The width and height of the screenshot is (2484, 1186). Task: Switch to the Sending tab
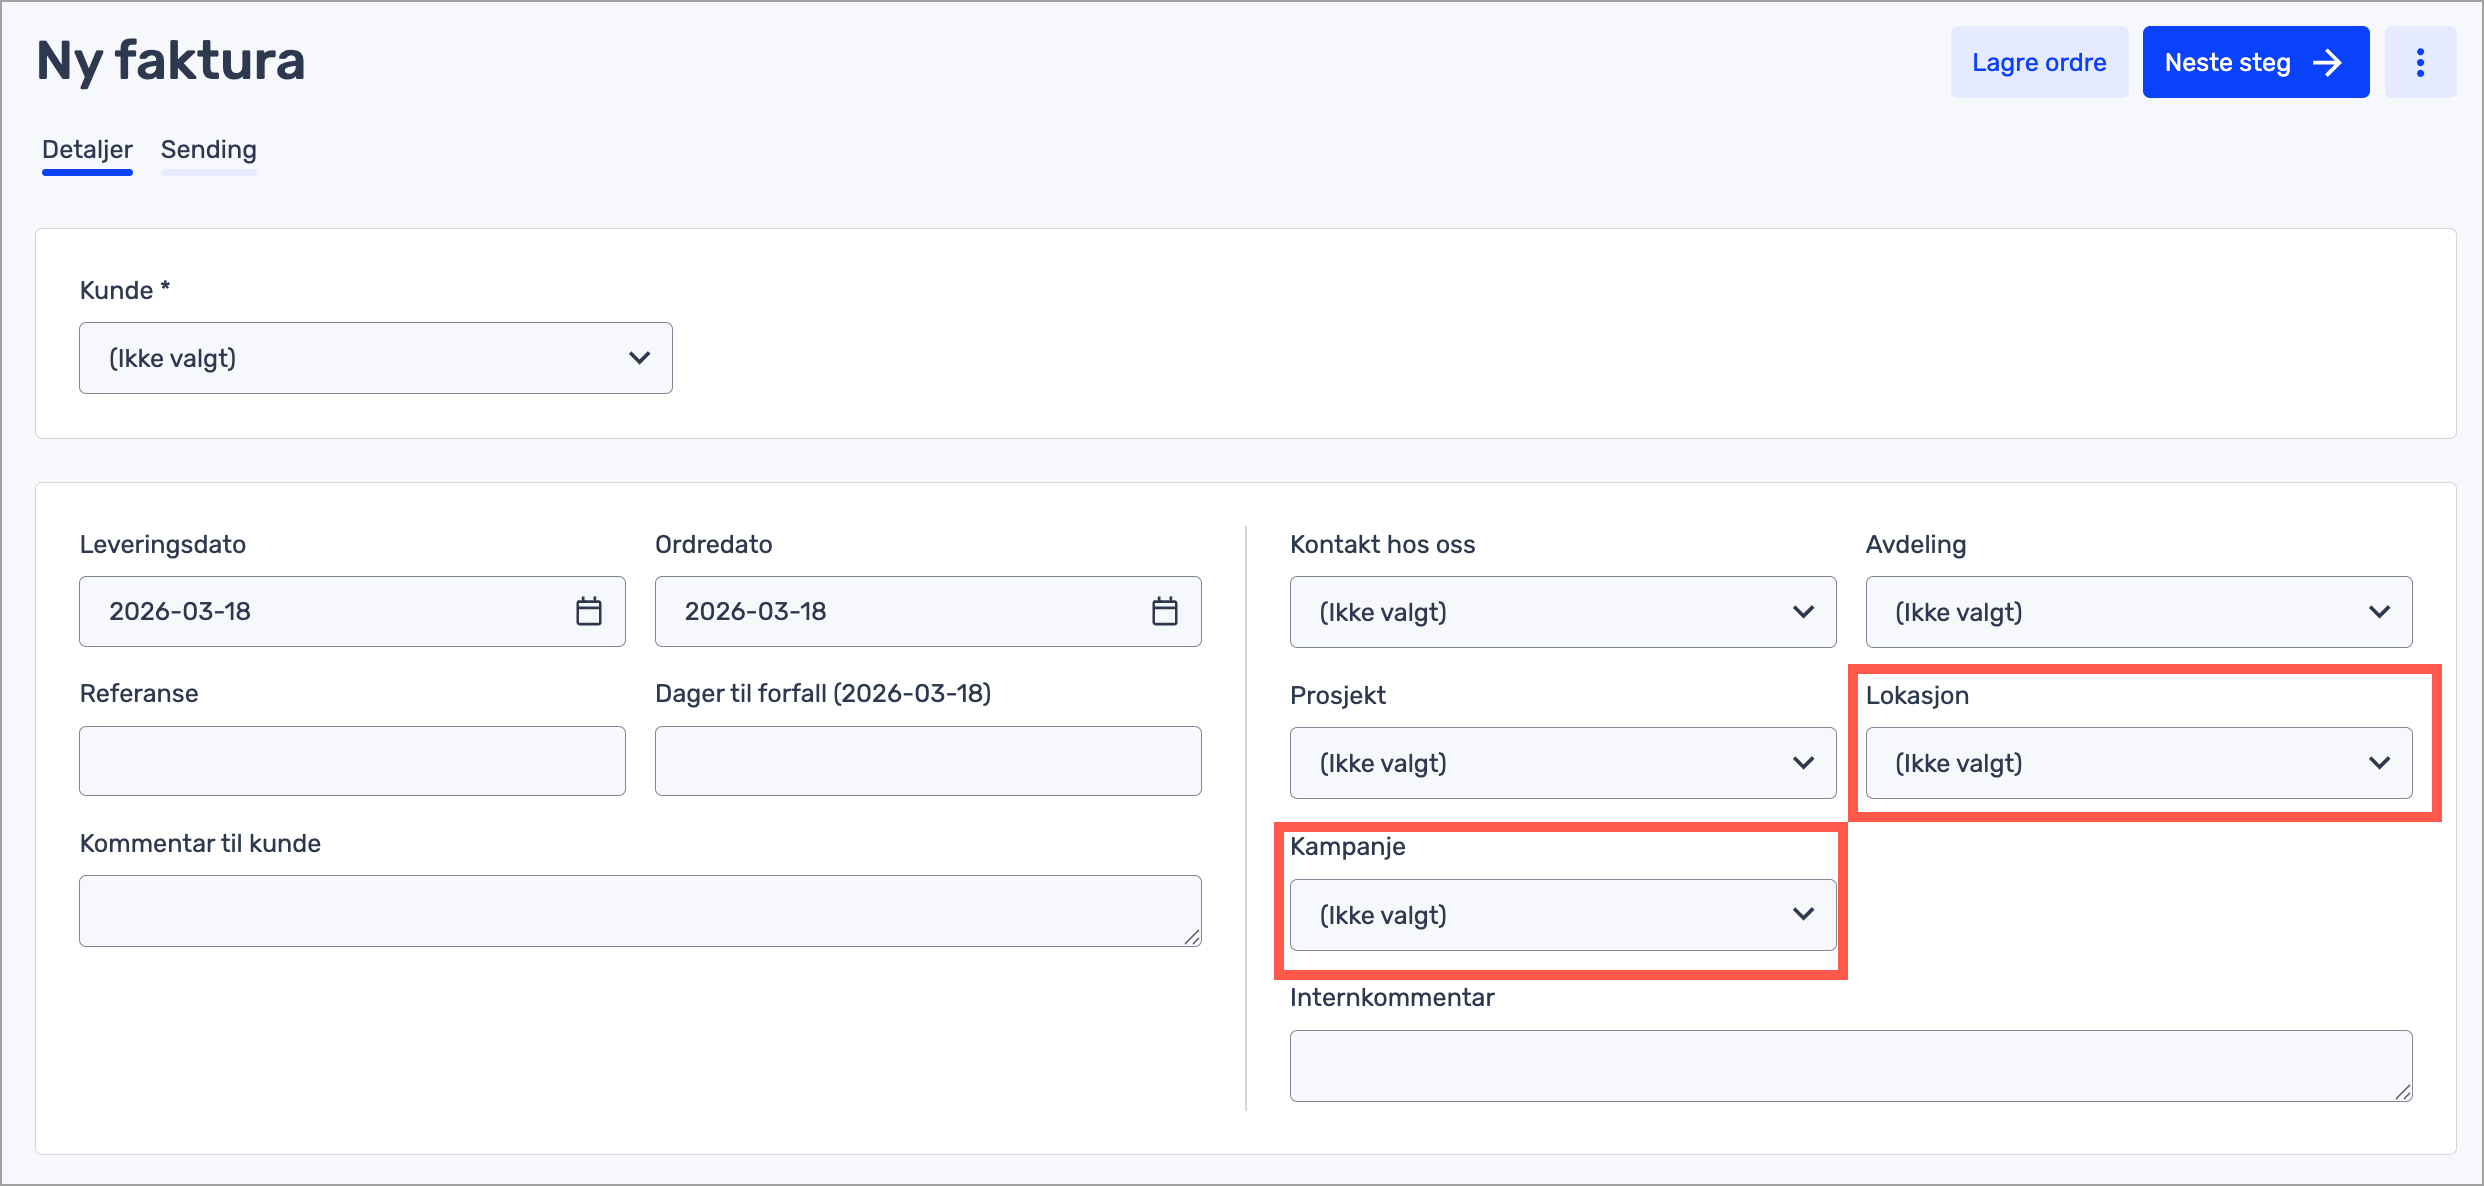pyautogui.click(x=208, y=150)
